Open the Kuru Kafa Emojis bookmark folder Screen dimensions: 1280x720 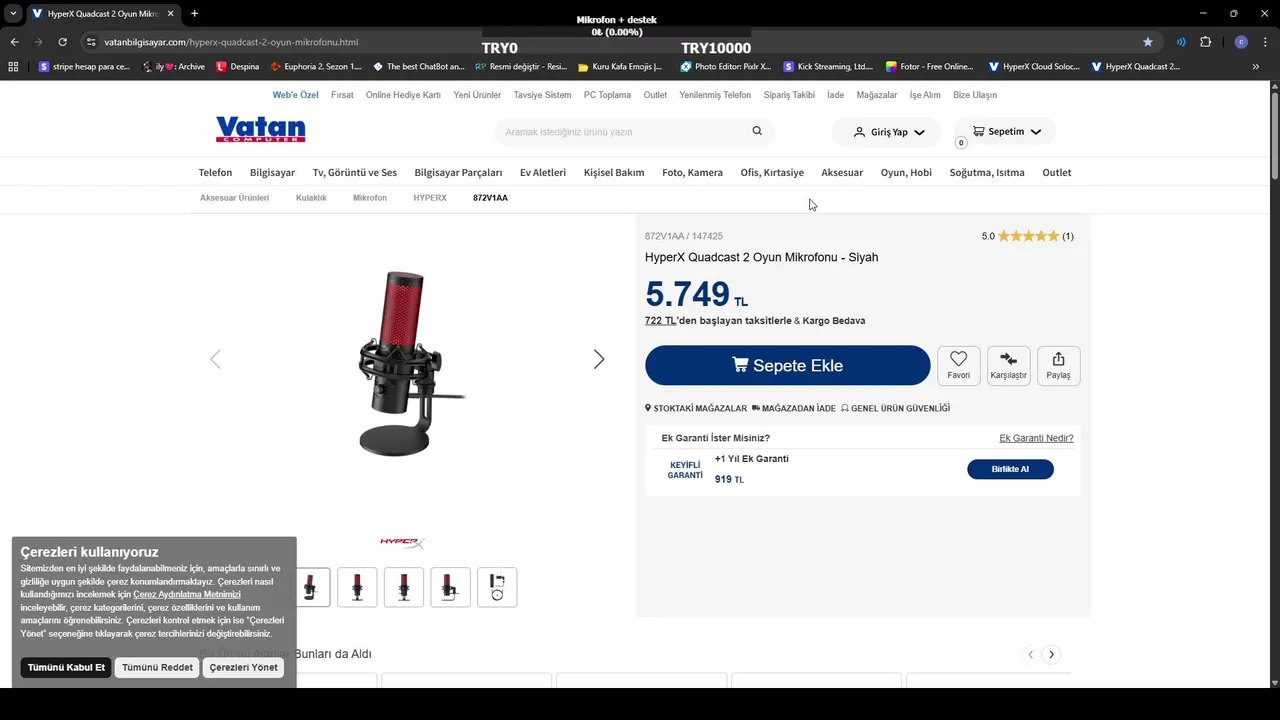click(620, 67)
